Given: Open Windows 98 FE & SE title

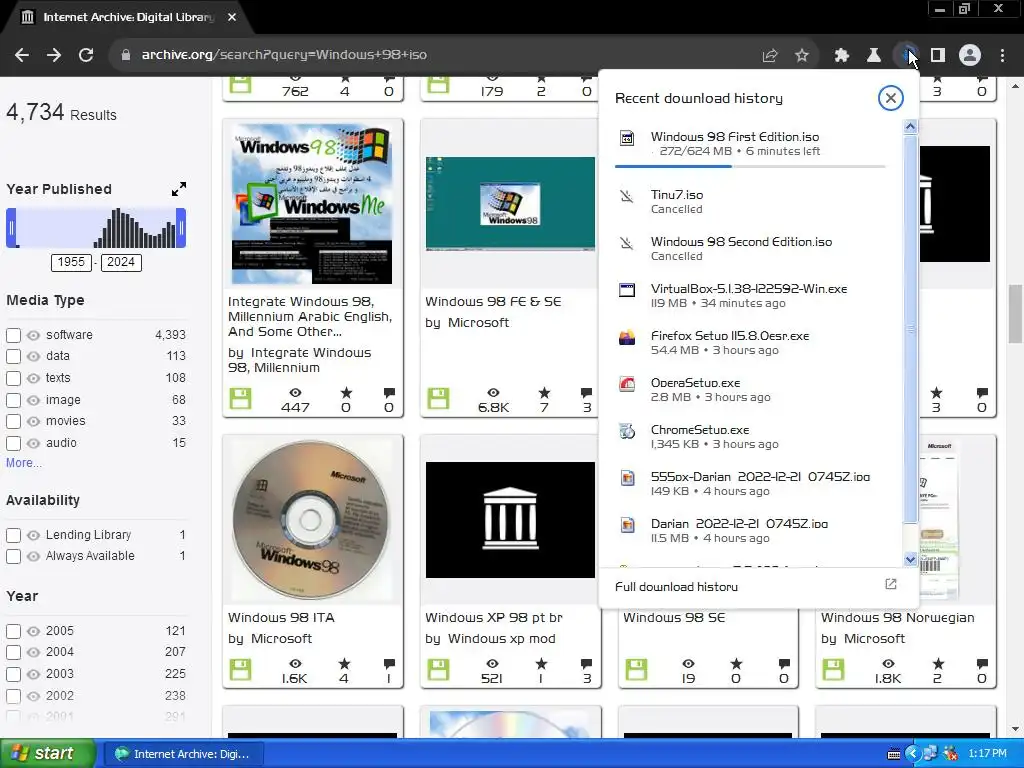Looking at the screenshot, I should [493, 301].
